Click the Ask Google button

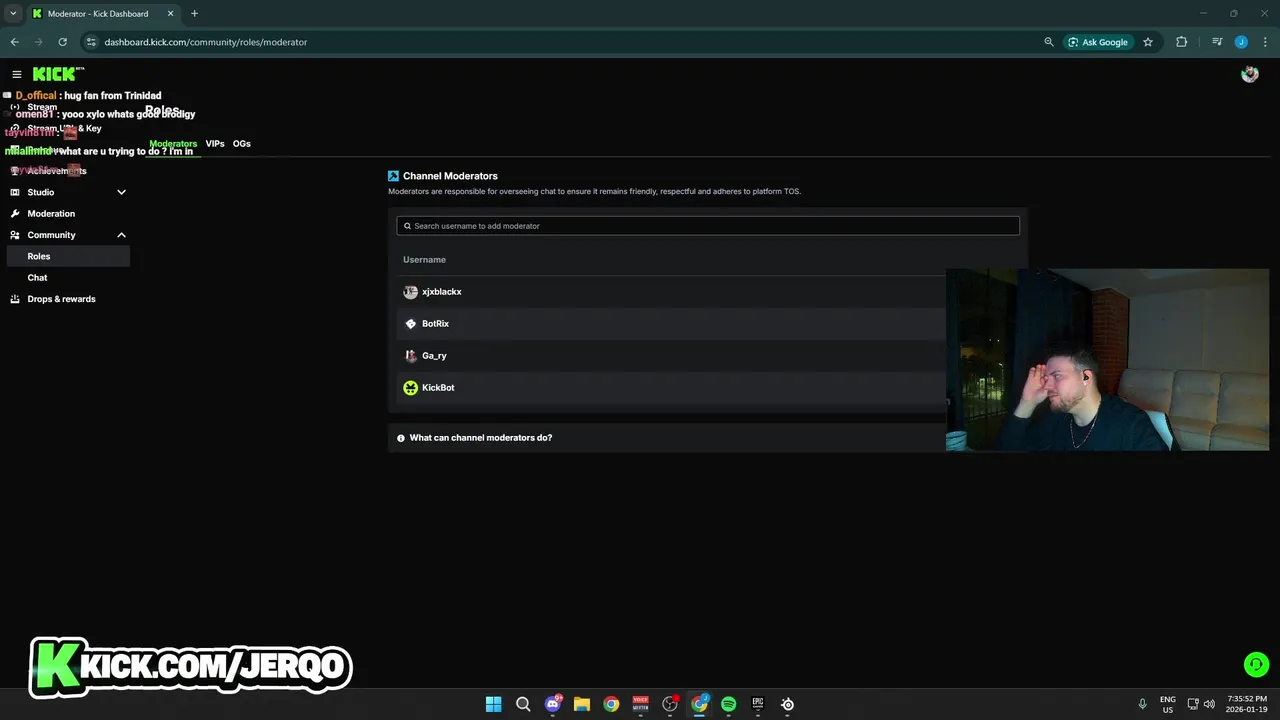click(x=1098, y=42)
